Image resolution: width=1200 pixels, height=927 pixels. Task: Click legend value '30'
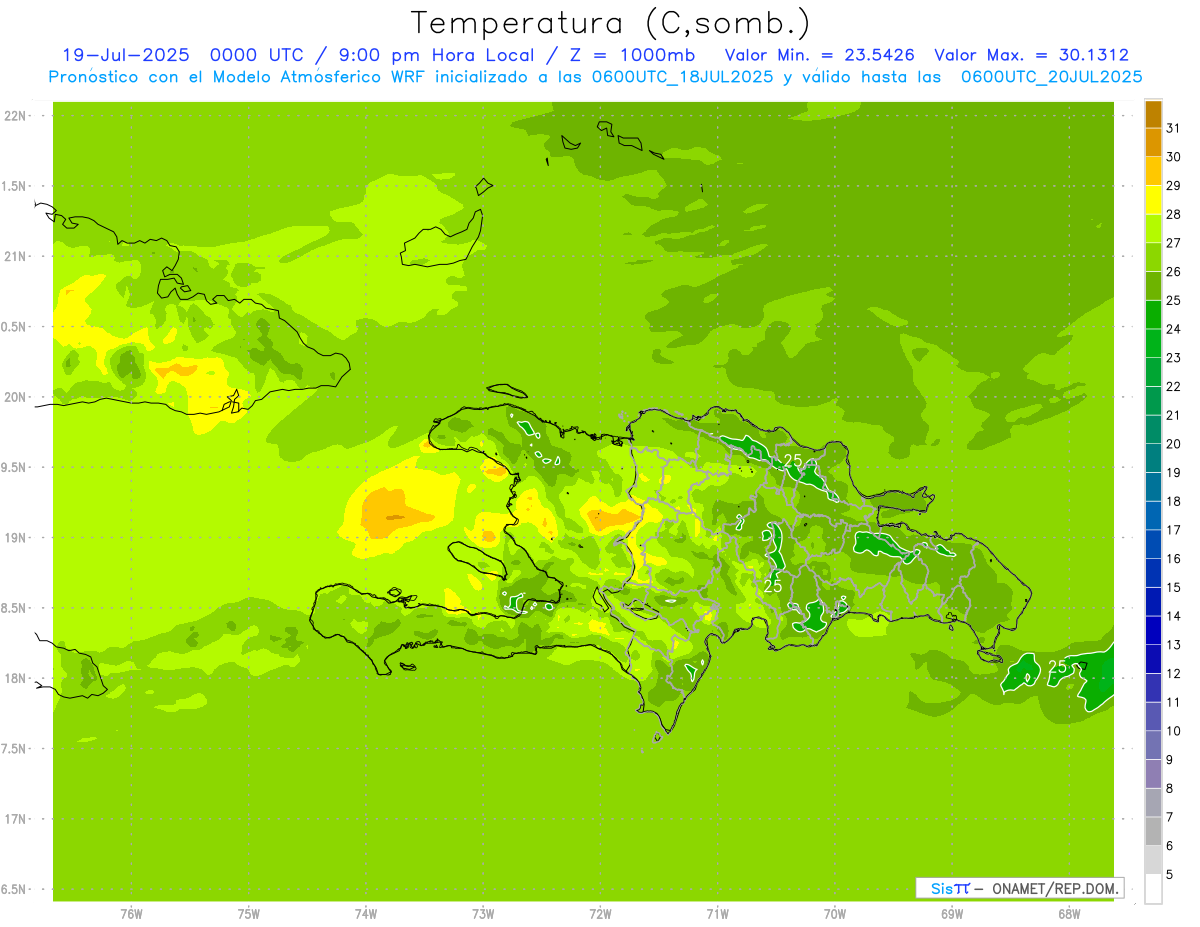click(1173, 157)
